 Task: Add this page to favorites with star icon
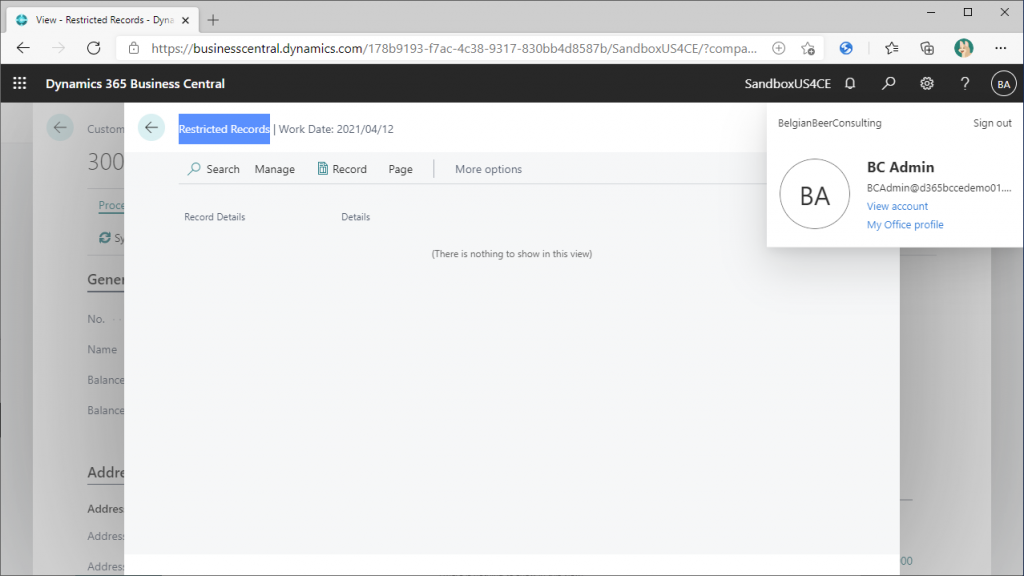point(808,48)
